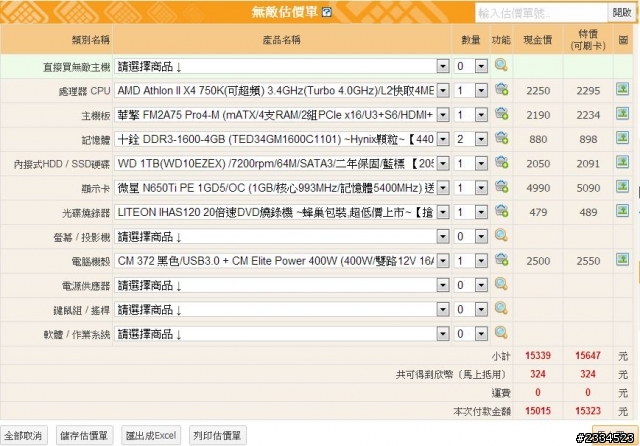
Task: Focus the 輸入估價單號 input field
Action: click(541, 13)
